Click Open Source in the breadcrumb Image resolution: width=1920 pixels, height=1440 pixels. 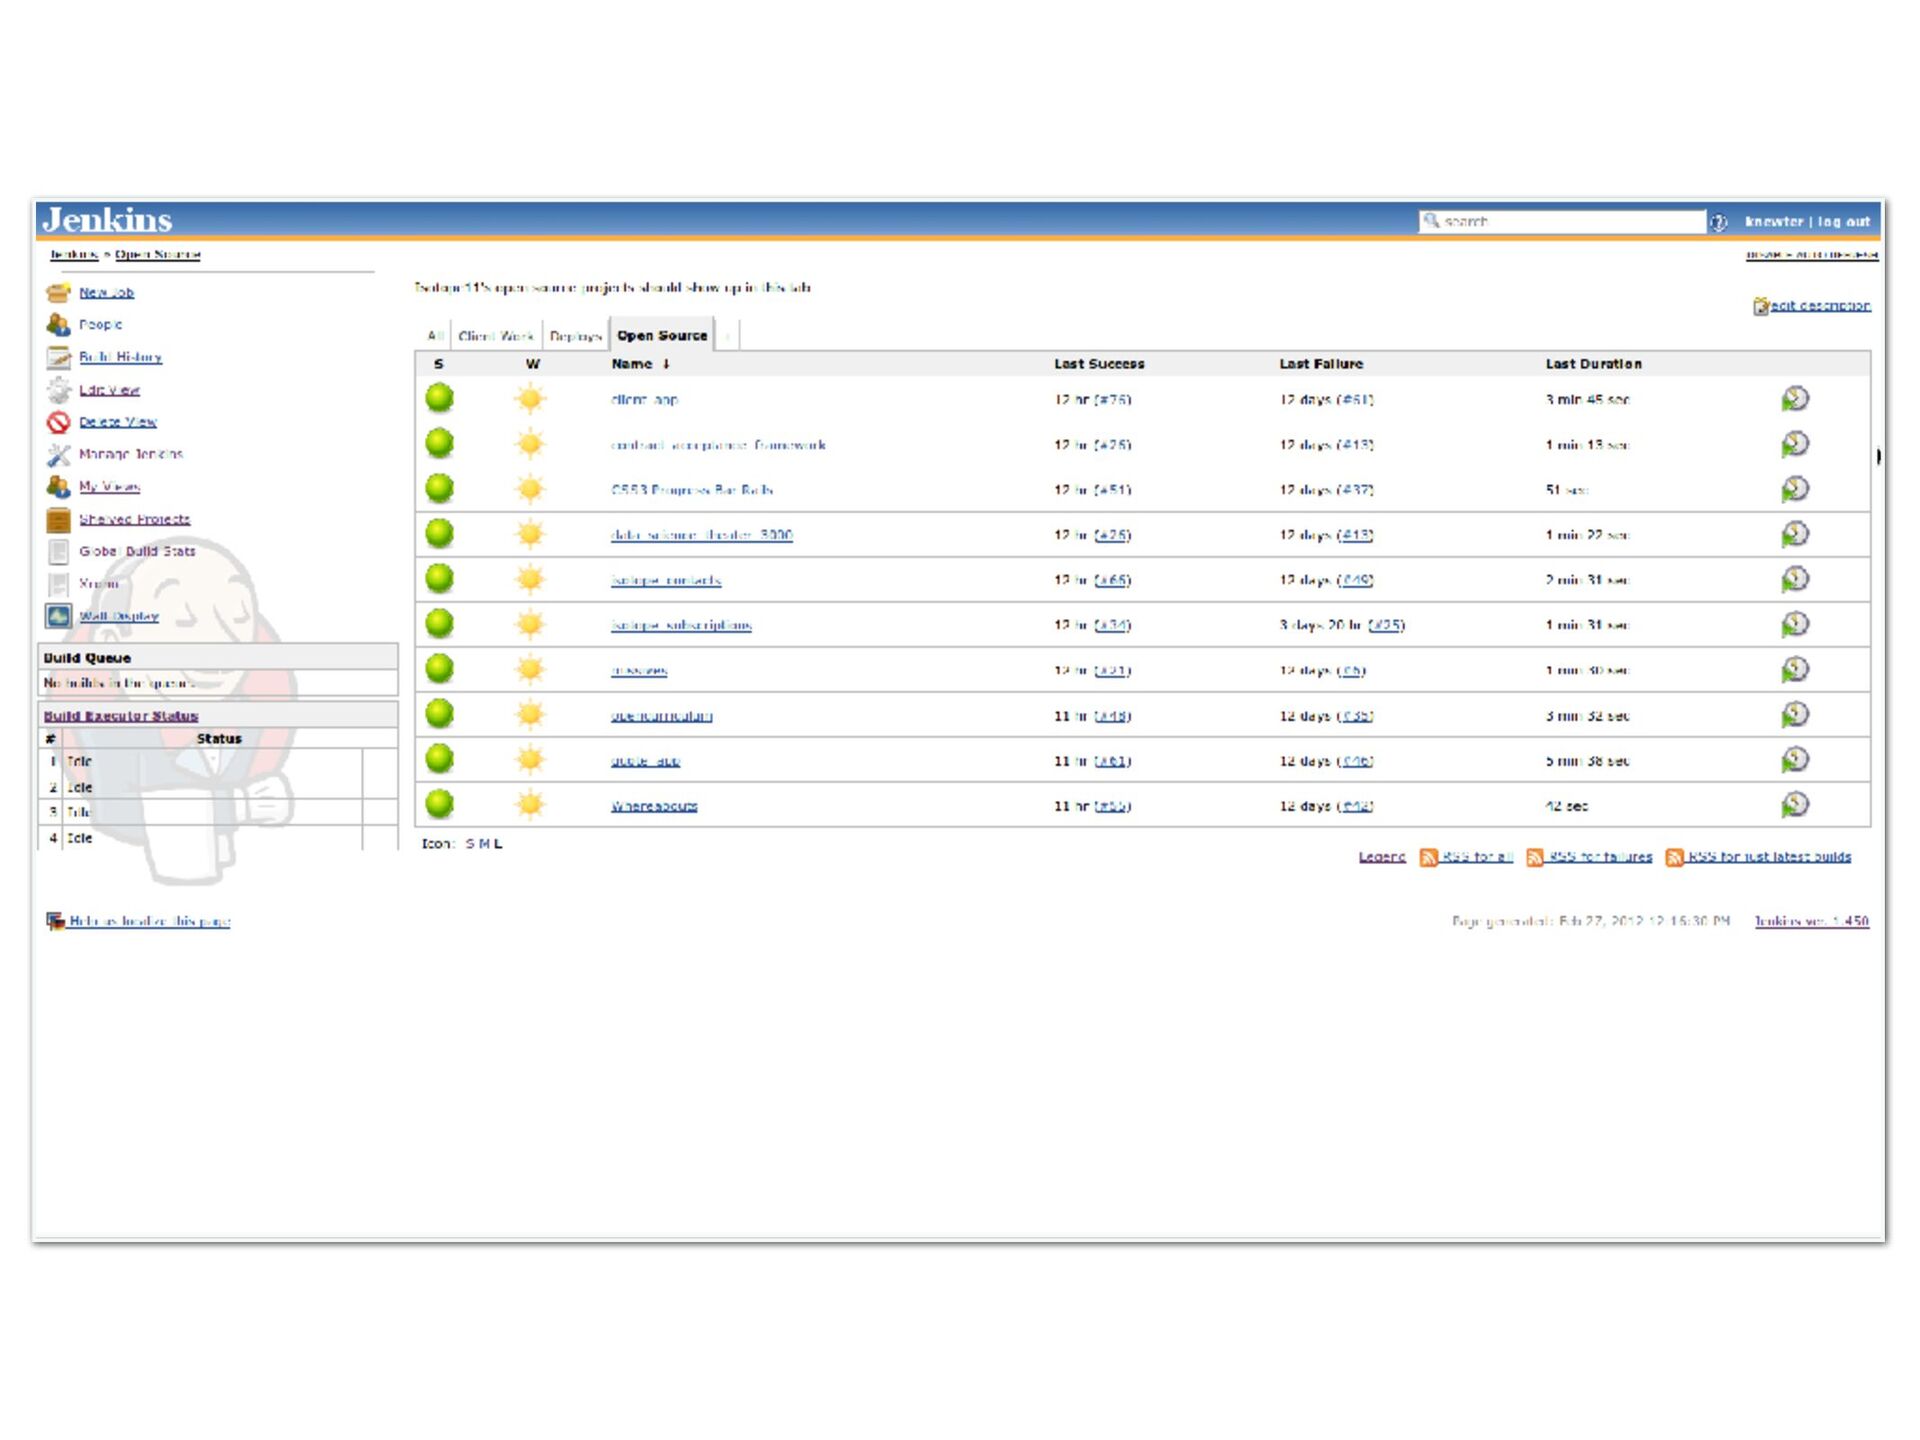tap(158, 255)
